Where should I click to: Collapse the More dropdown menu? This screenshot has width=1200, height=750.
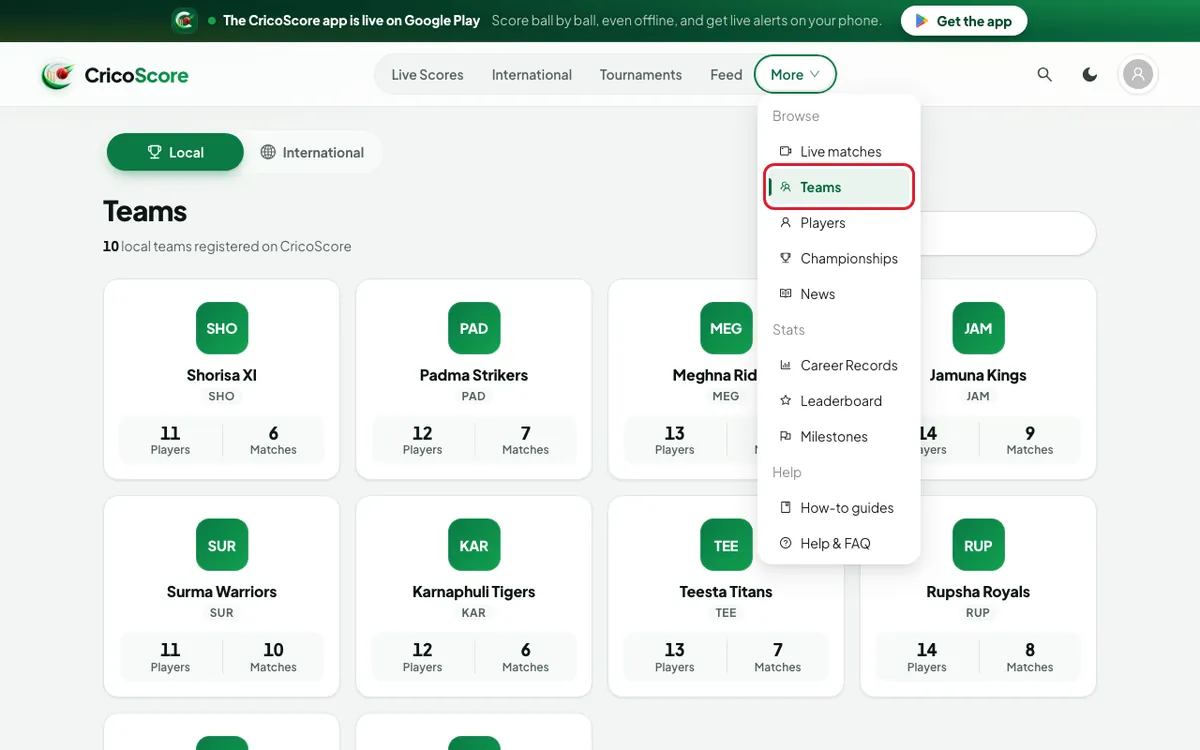pyautogui.click(x=796, y=75)
